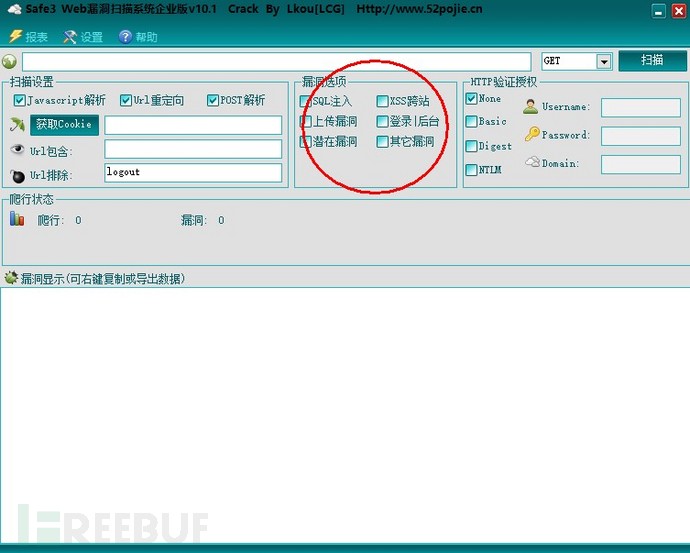
Task: Click the cookie input field
Action: pos(193,125)
